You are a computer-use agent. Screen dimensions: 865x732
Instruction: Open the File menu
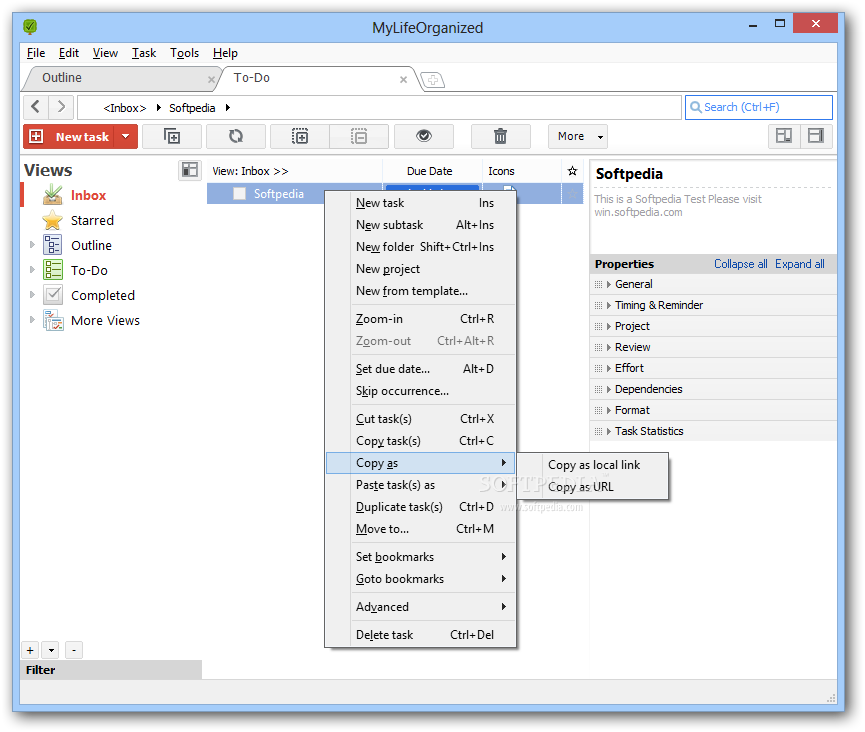point(36,53)
